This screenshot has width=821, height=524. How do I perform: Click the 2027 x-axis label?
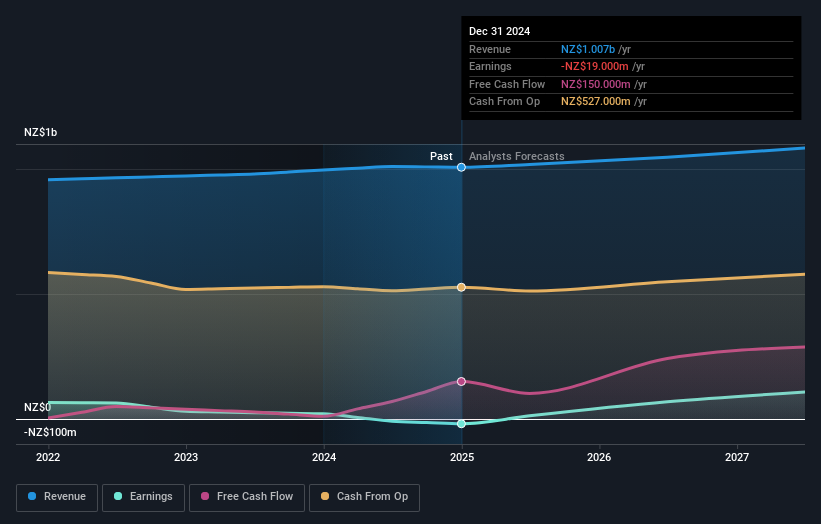point(737,458)
